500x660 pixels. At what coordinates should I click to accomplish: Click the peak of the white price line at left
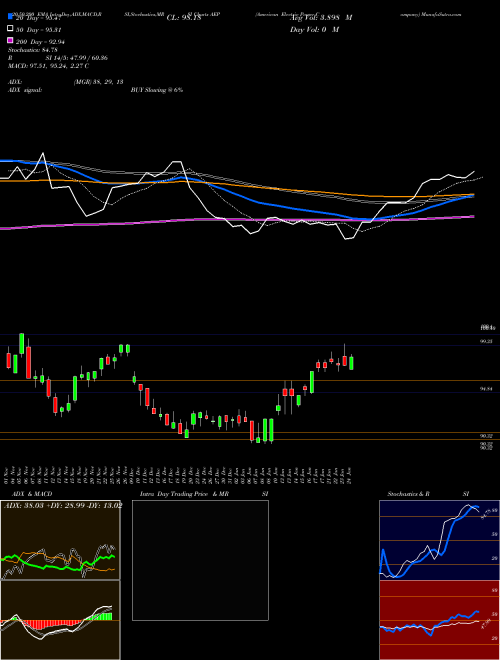(x=43, y=154)
